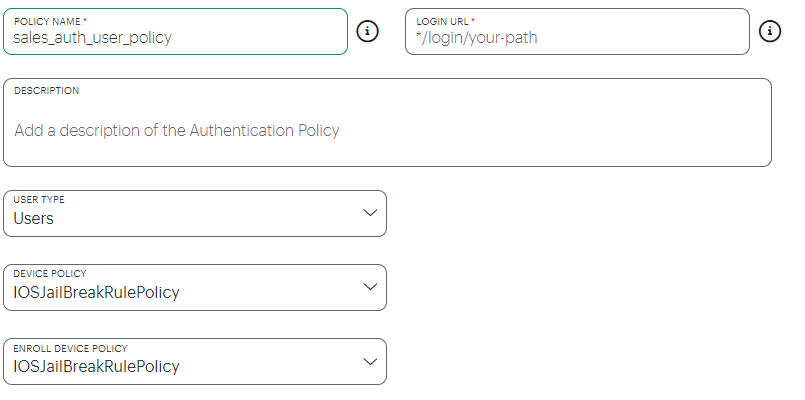
Task: Click into the Login URL field
Action: pyautogui.click(x=578, y=31)
